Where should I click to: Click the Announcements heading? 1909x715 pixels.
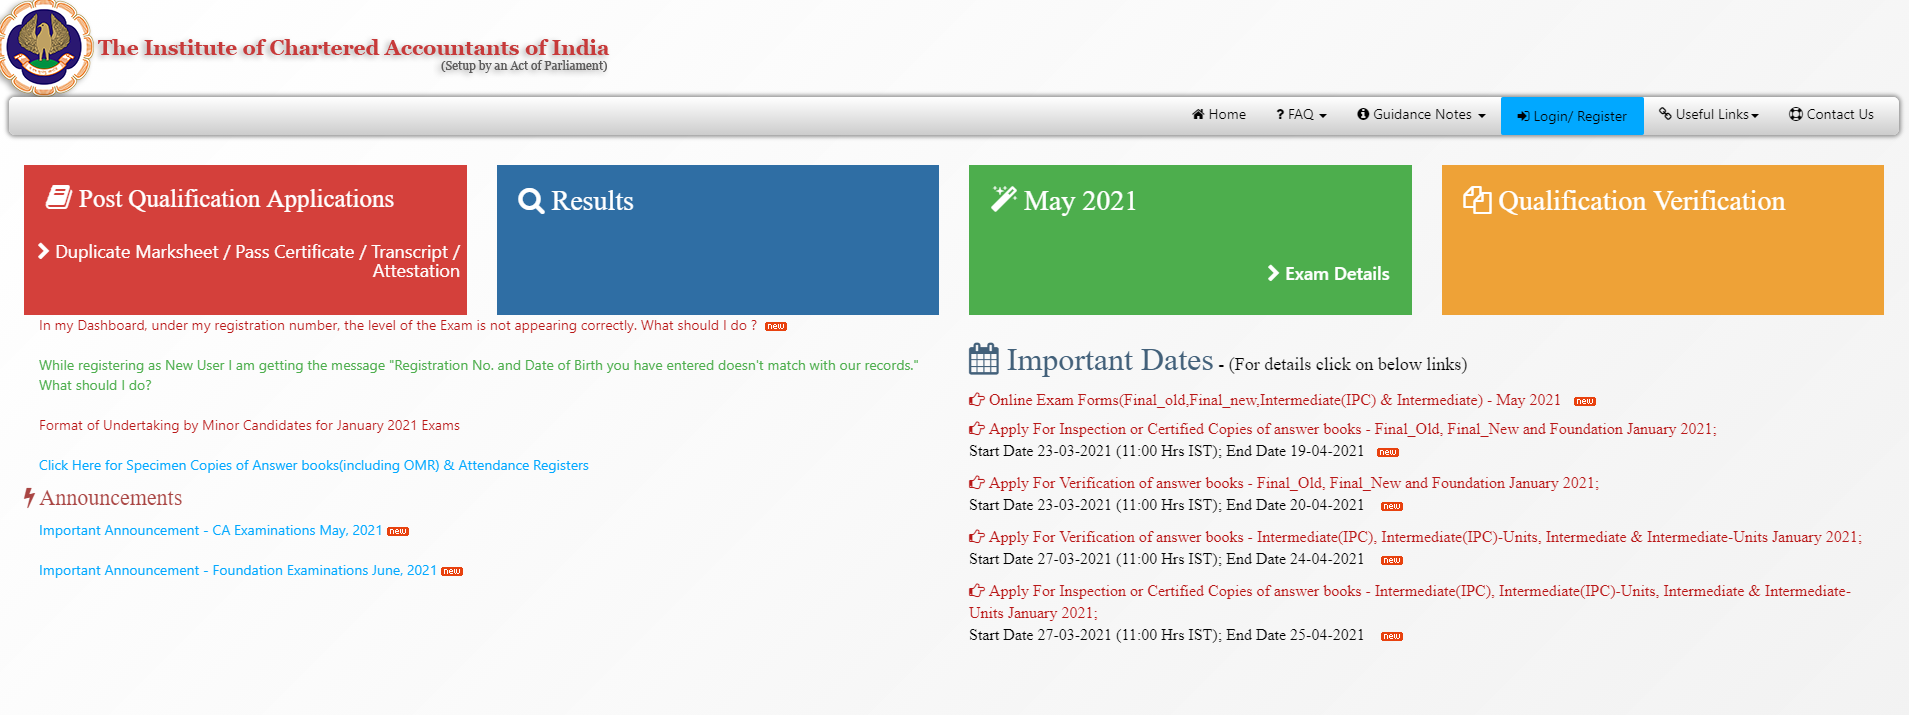pos(111,498)
